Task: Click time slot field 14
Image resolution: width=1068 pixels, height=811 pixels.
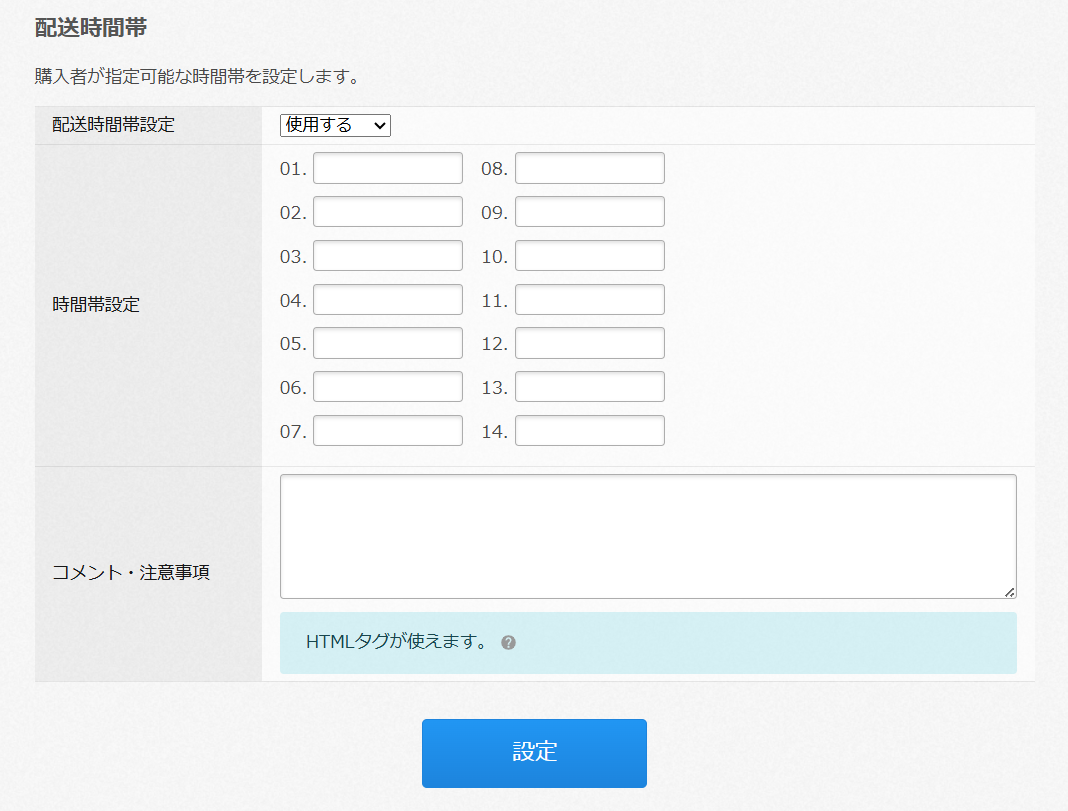Action: pos(589,431)
